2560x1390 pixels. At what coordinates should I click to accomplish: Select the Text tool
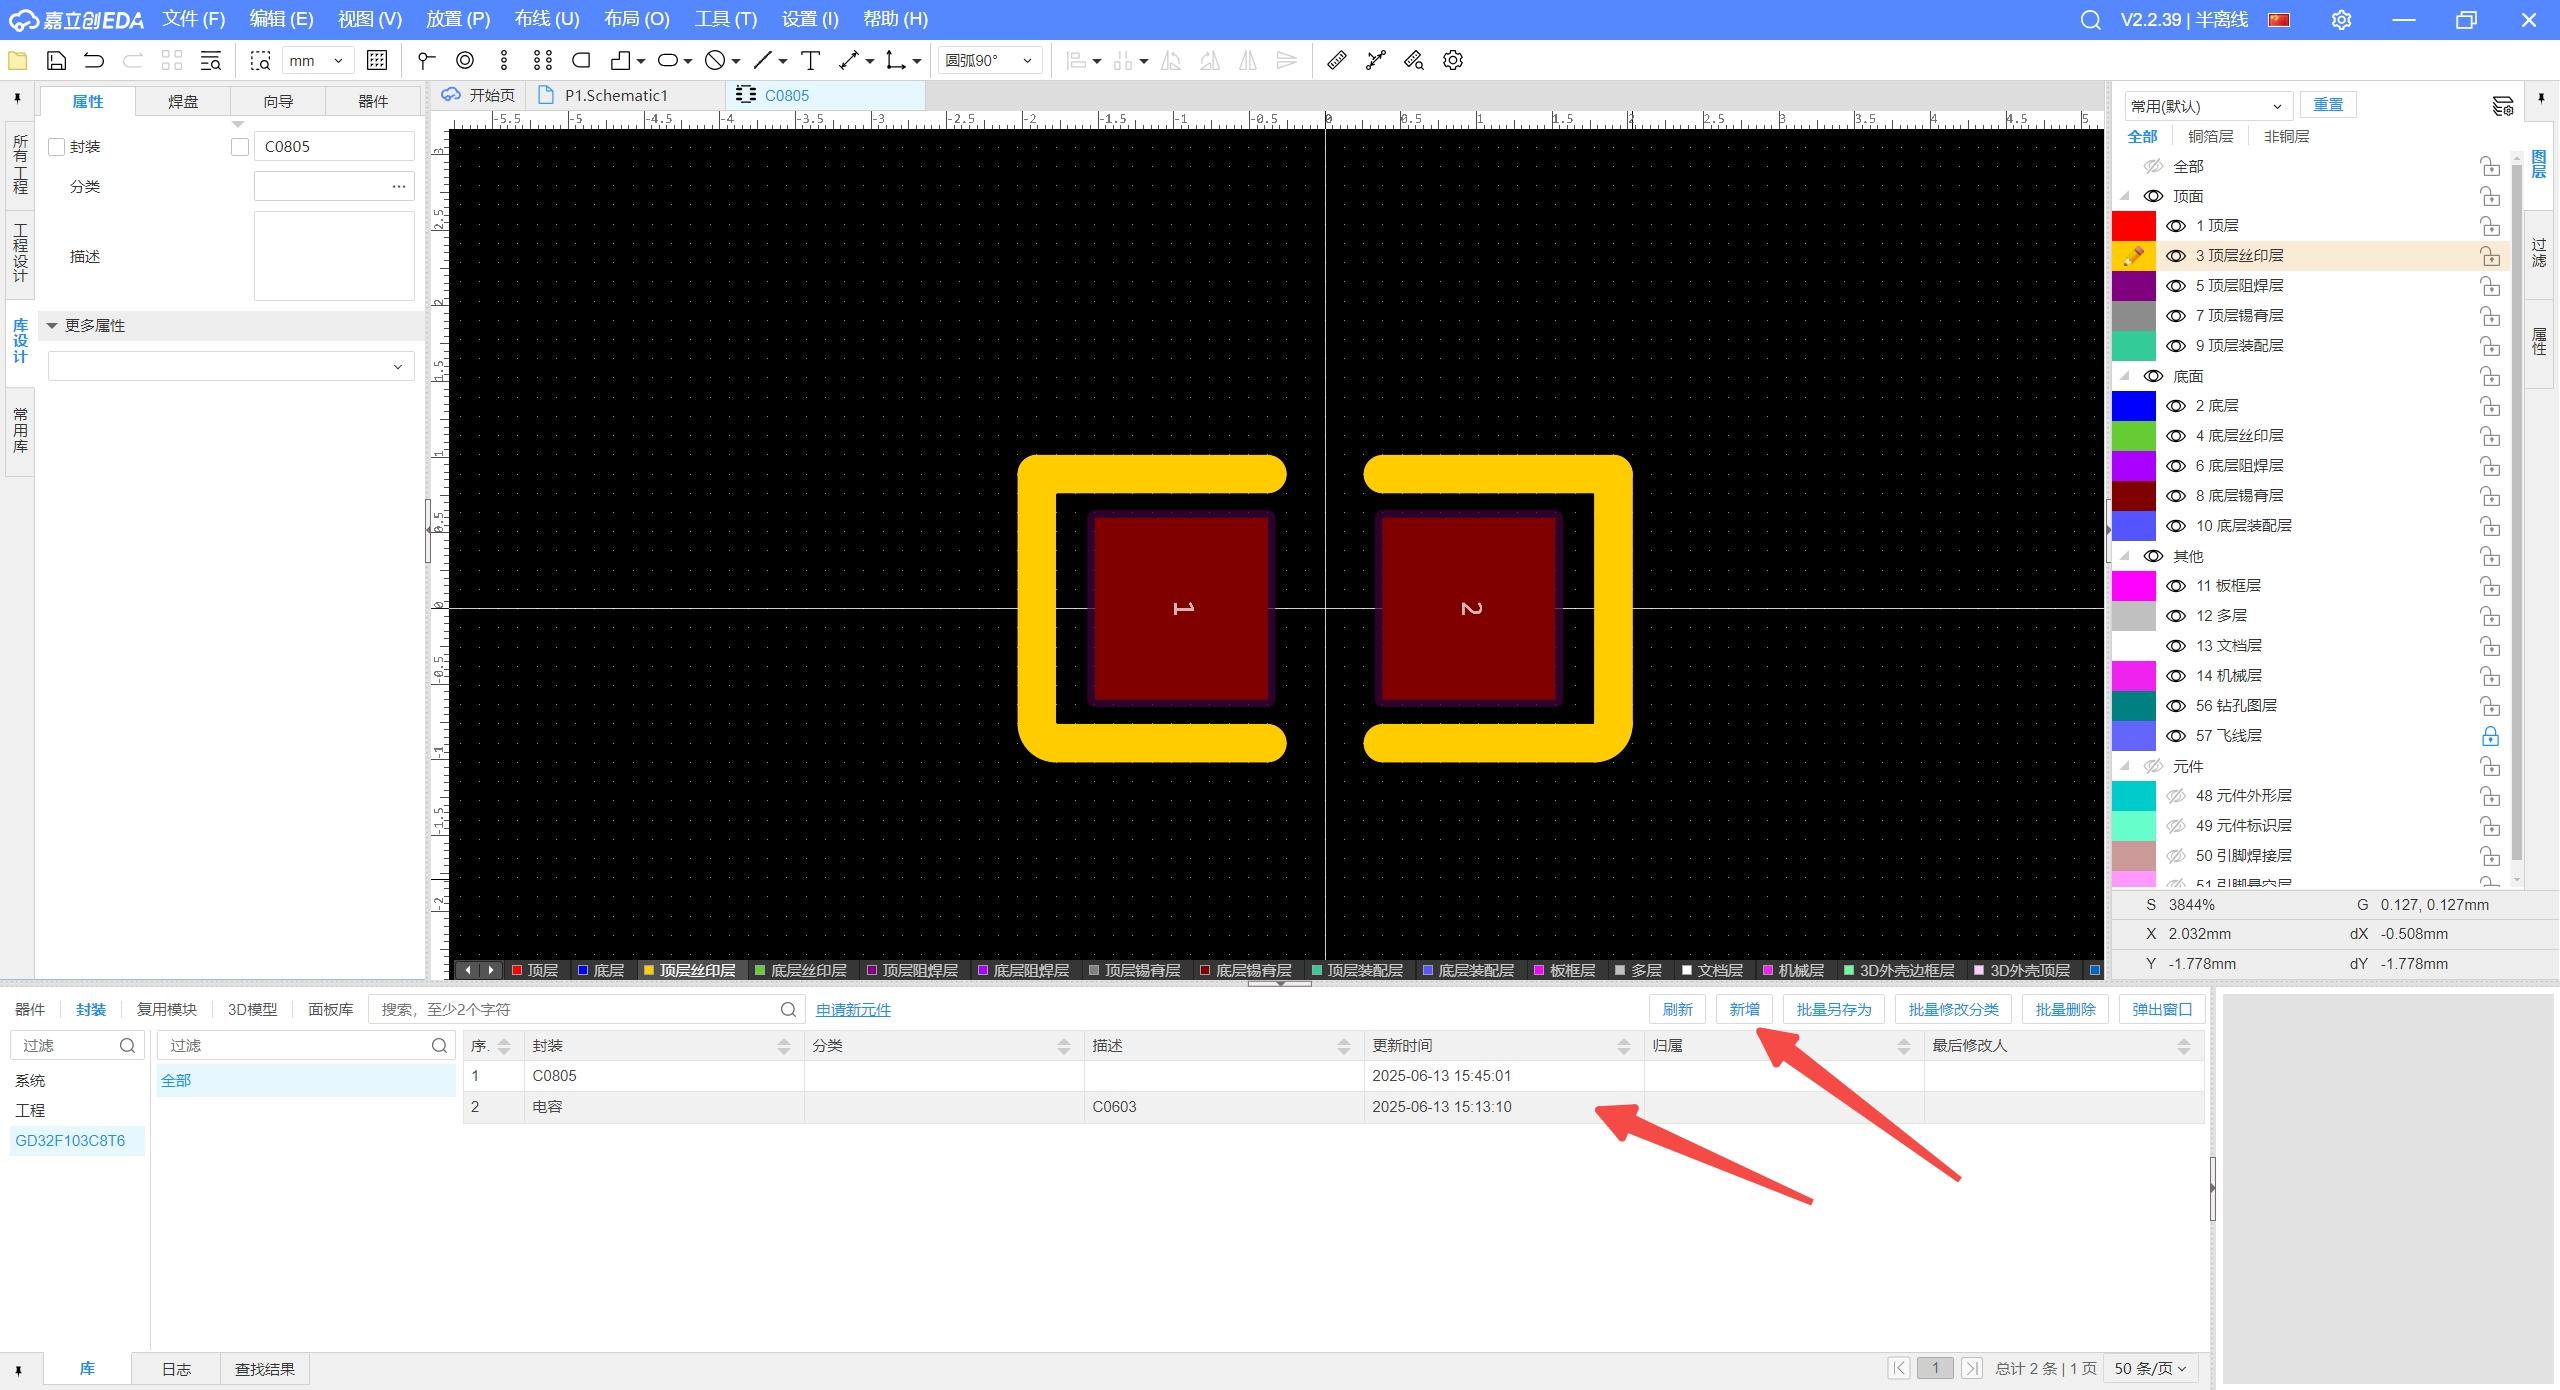[x=810, y=61]
